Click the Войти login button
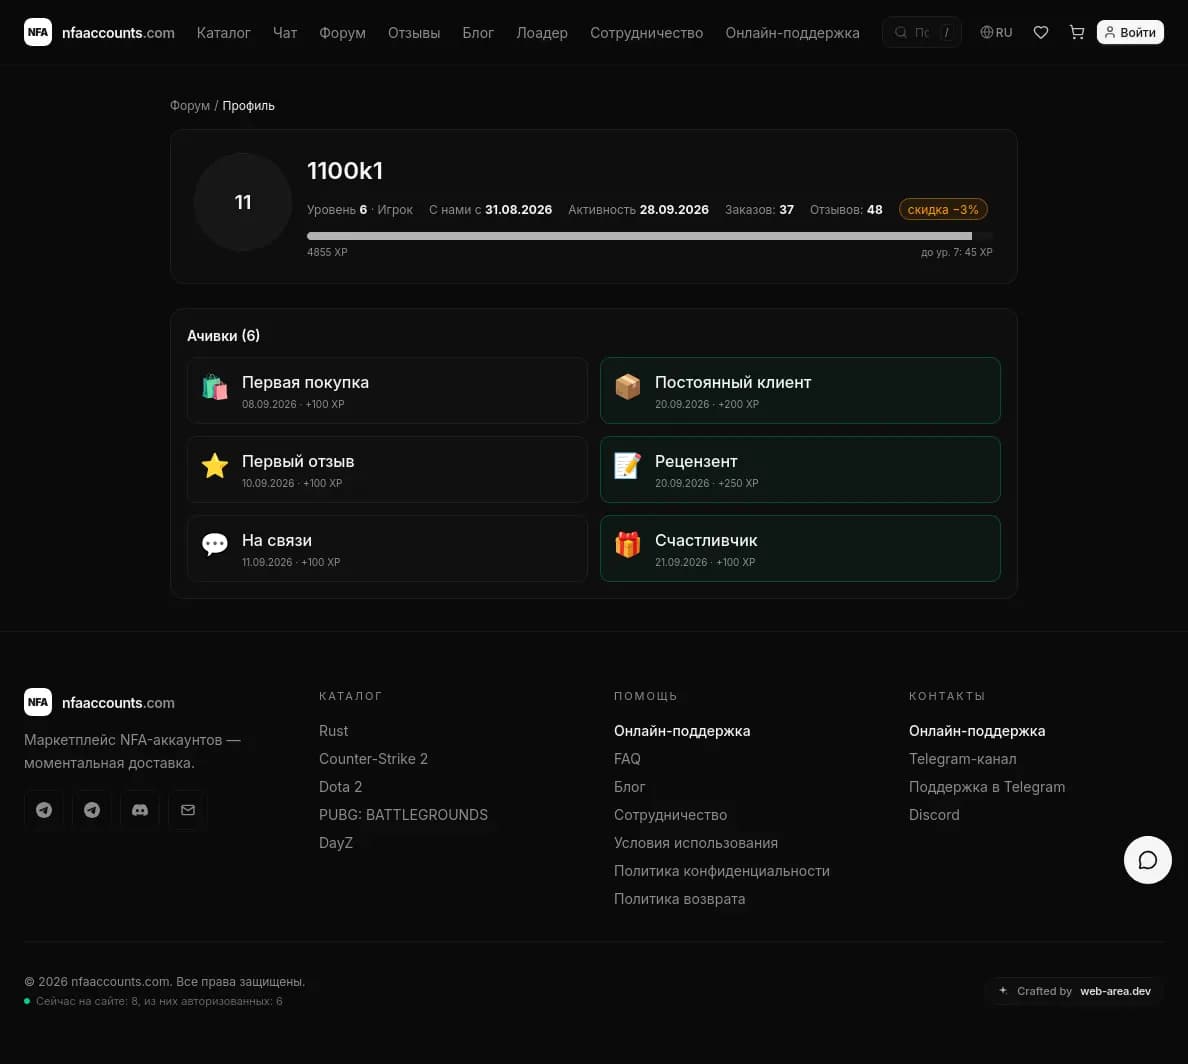 coord(1130,32)
